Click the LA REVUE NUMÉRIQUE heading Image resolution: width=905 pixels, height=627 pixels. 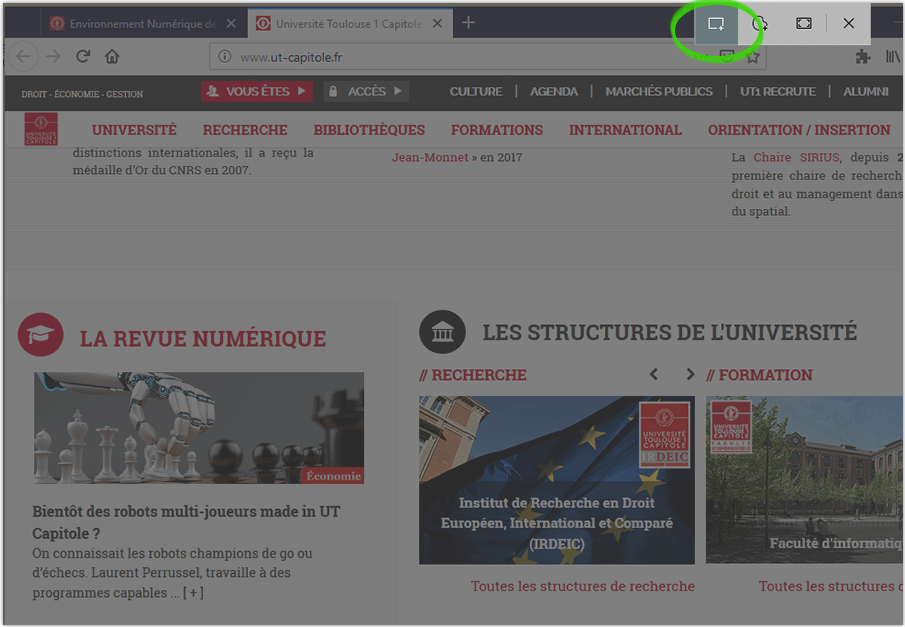pos(203,338)
